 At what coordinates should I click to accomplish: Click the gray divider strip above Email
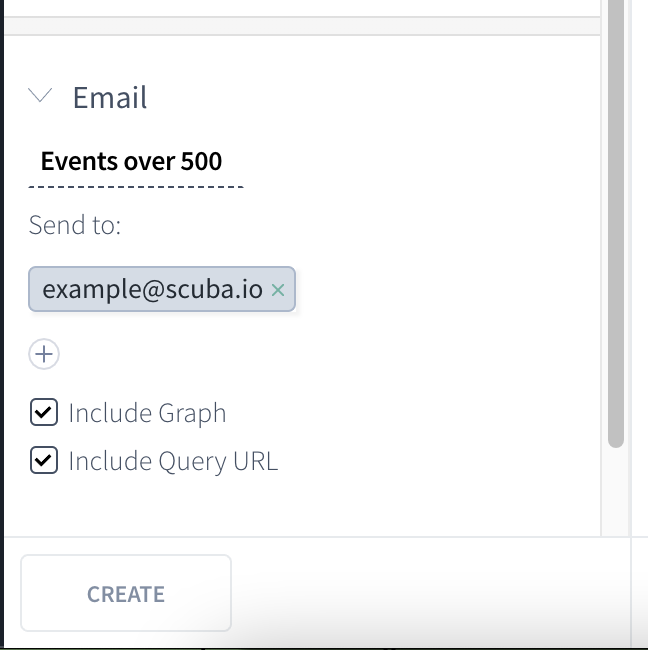pos(302,26)
